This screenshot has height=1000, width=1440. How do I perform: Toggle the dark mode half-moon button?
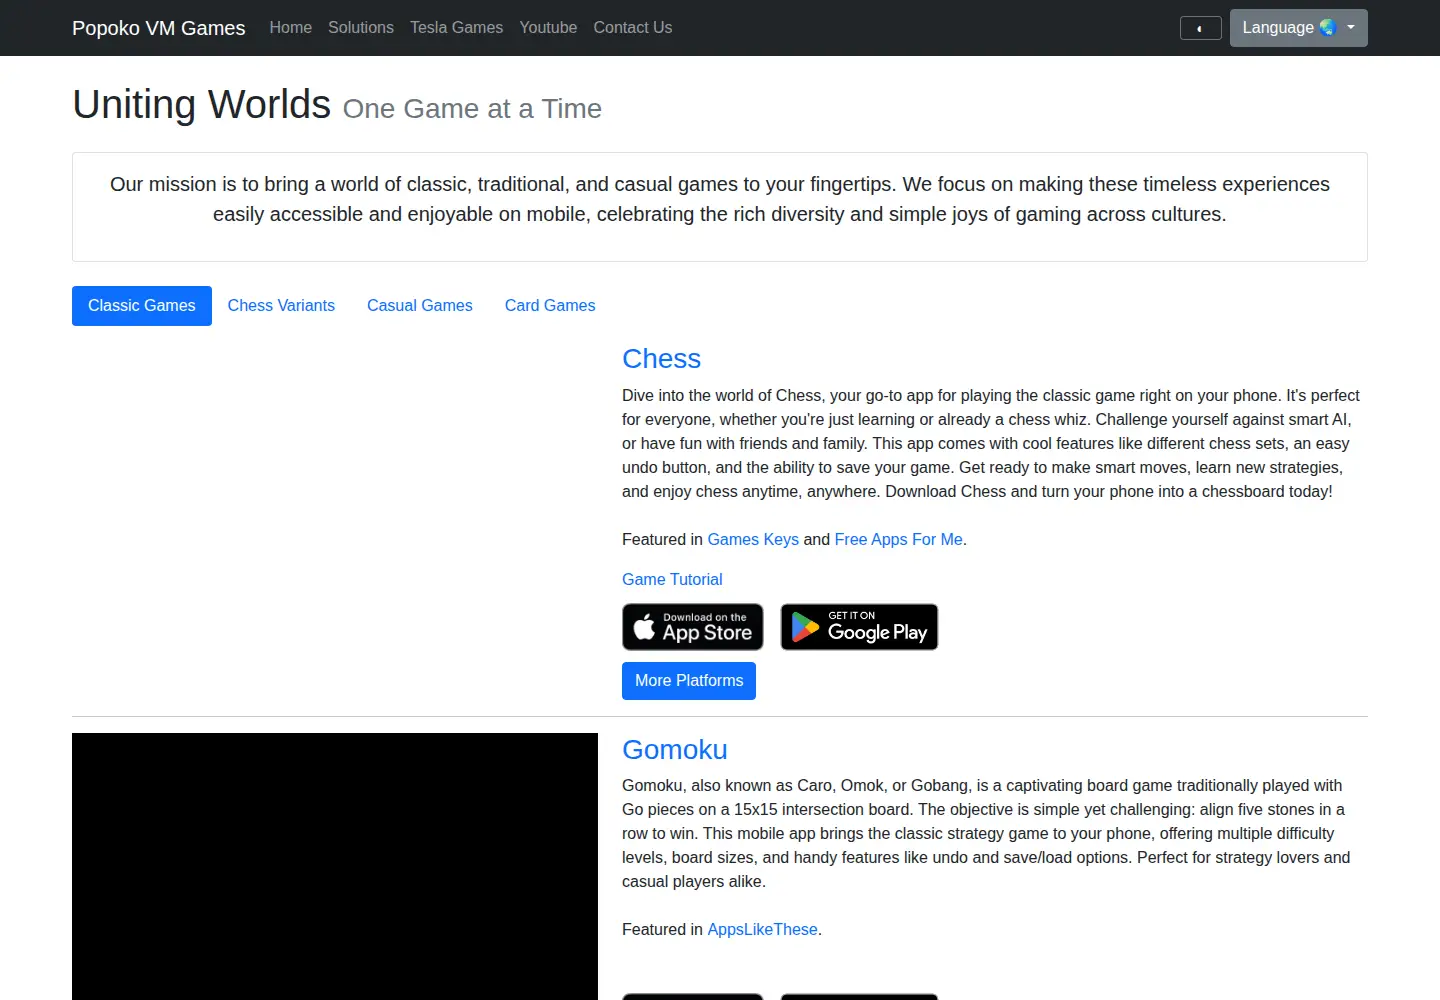[1200, 28]
